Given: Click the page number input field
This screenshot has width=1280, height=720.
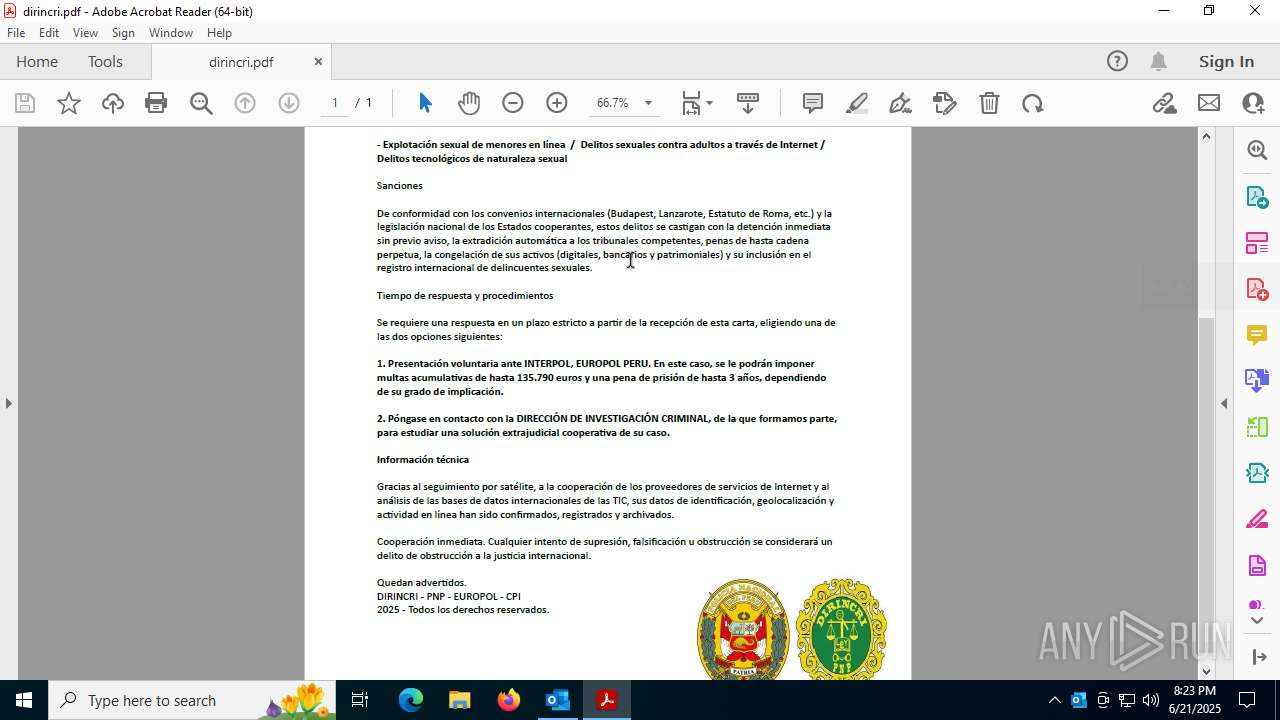Looking at the screenshot, I should pyautogui.click(x=335, y=103).
